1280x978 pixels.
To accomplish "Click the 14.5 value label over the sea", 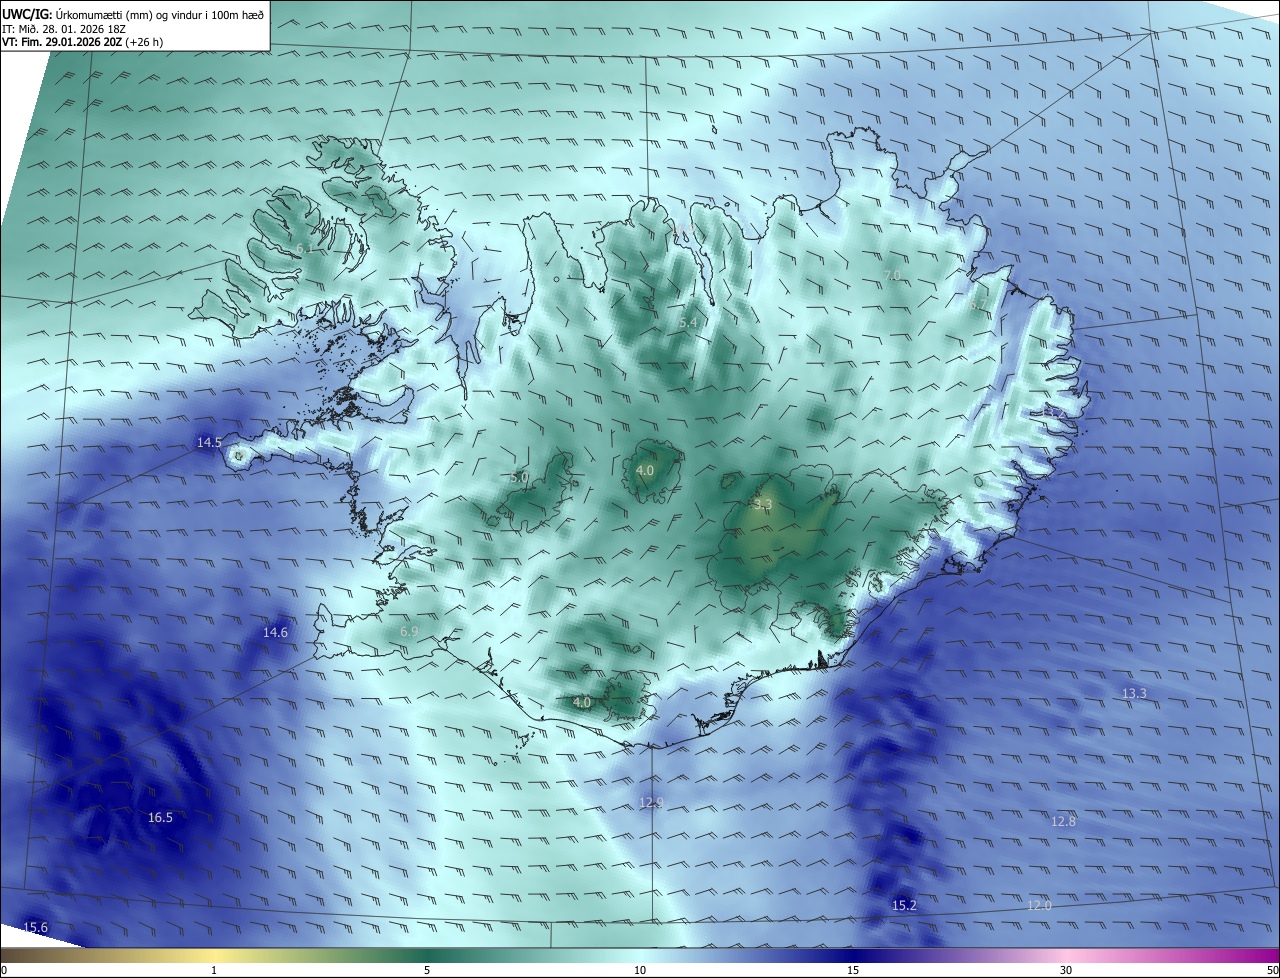I will (x=209, y=442).
